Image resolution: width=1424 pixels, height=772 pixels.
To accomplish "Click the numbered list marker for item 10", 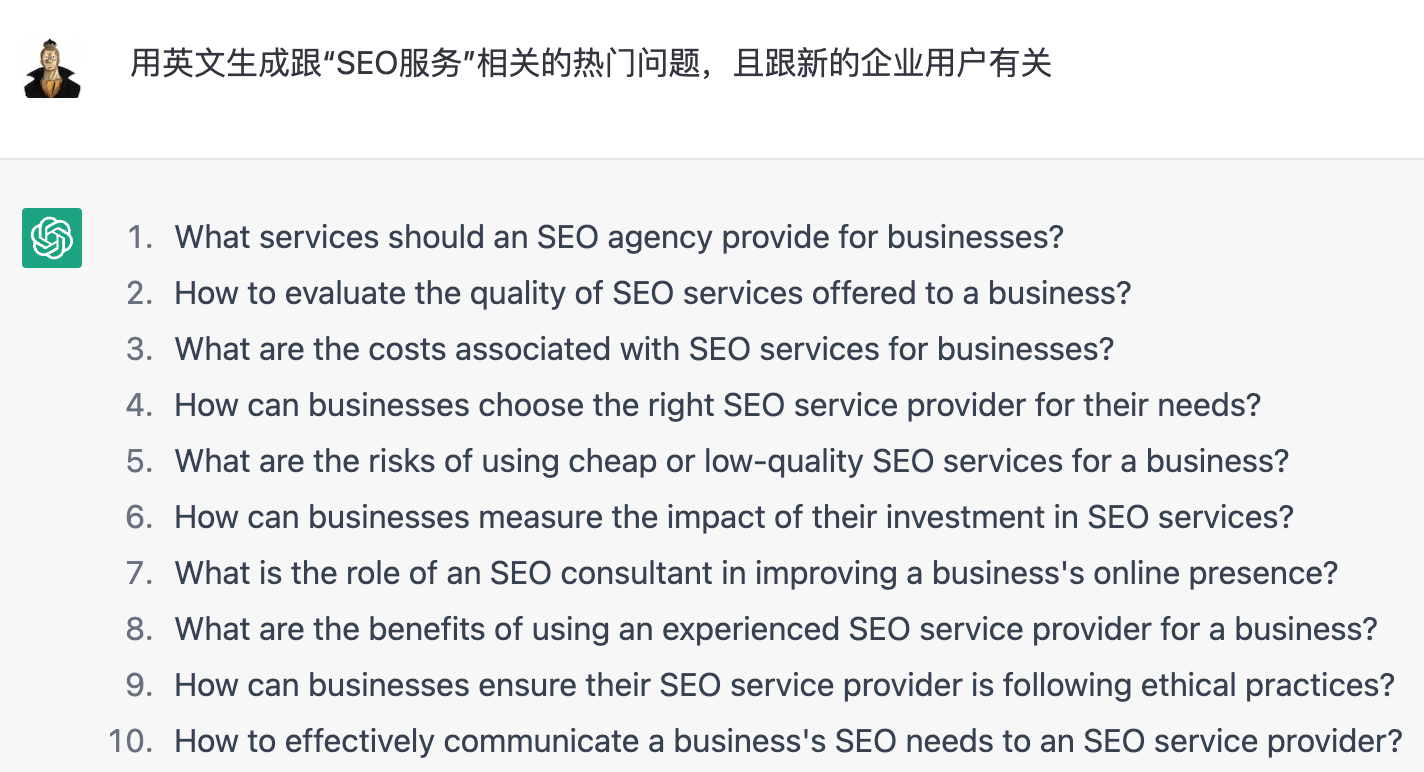I will (130, 741).
